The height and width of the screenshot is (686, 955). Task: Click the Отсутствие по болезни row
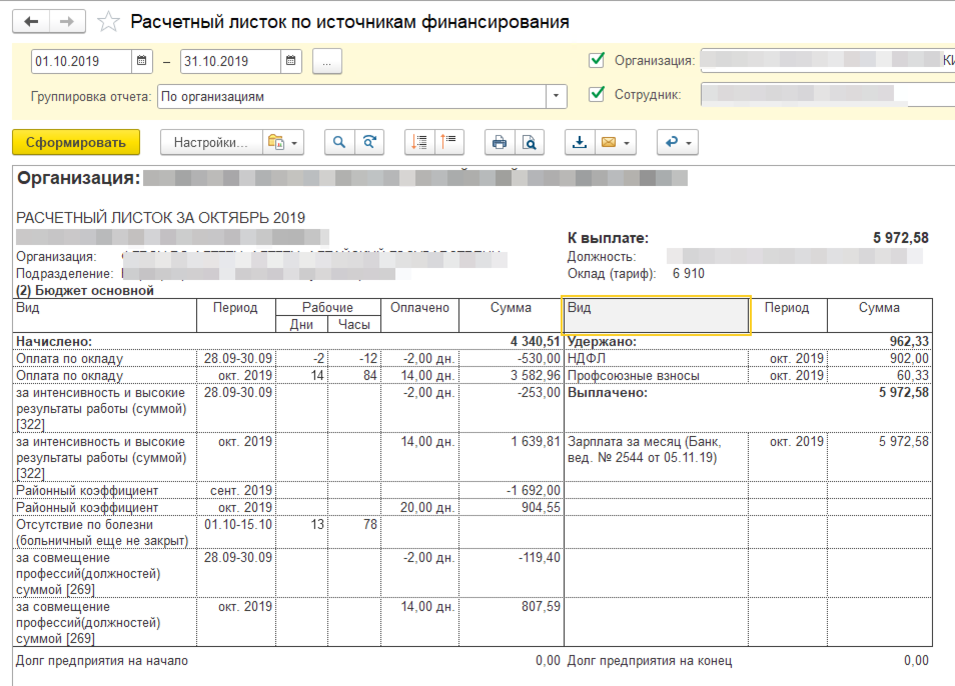102,532
